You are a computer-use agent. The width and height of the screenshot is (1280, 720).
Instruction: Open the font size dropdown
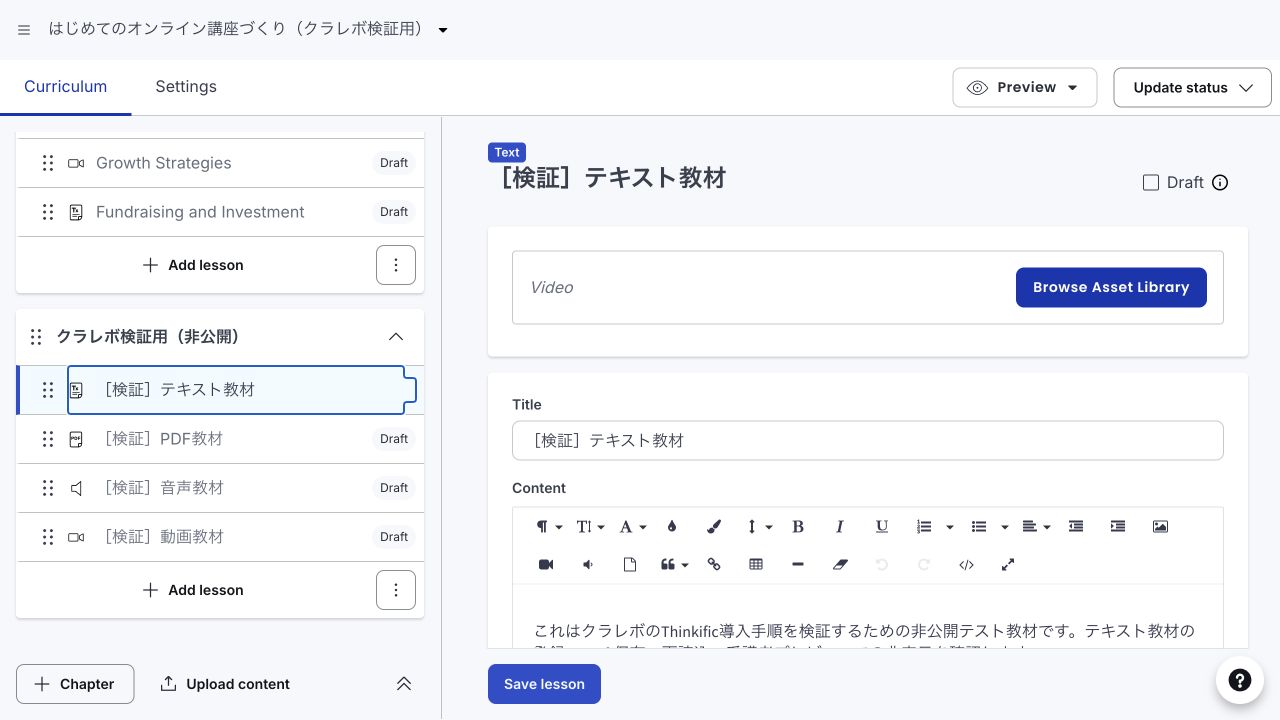pyautogui.click(x=590, y=527)
